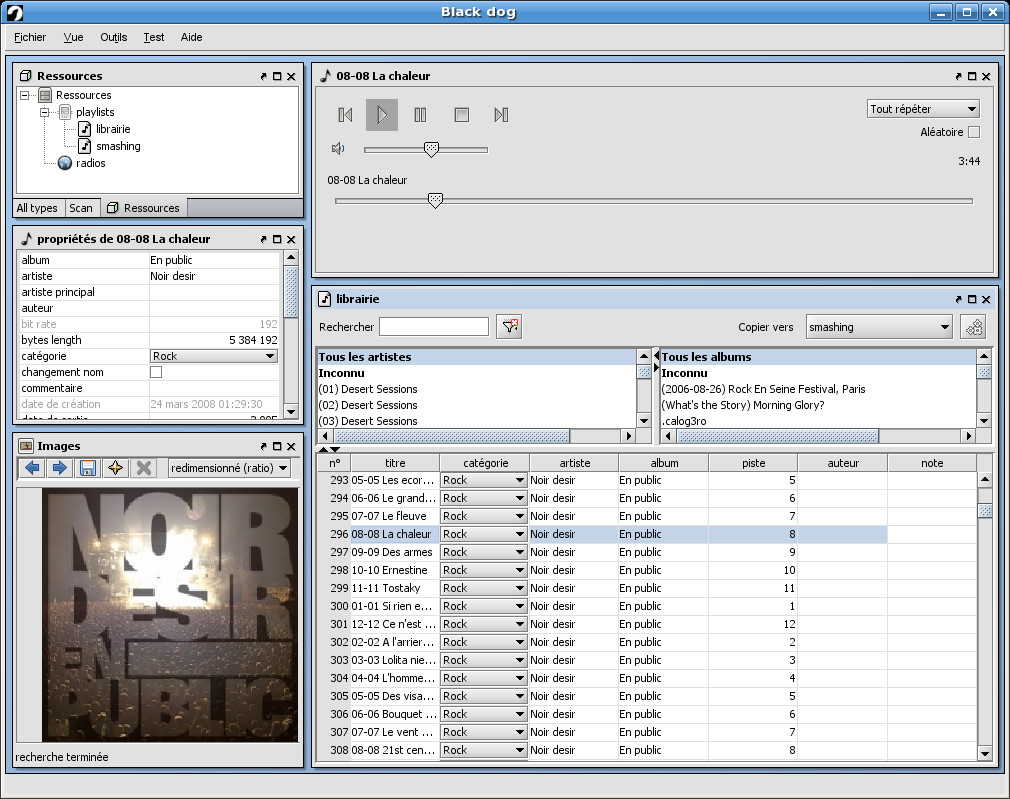Collapse the Ressources root node

[x=24, y=95]
